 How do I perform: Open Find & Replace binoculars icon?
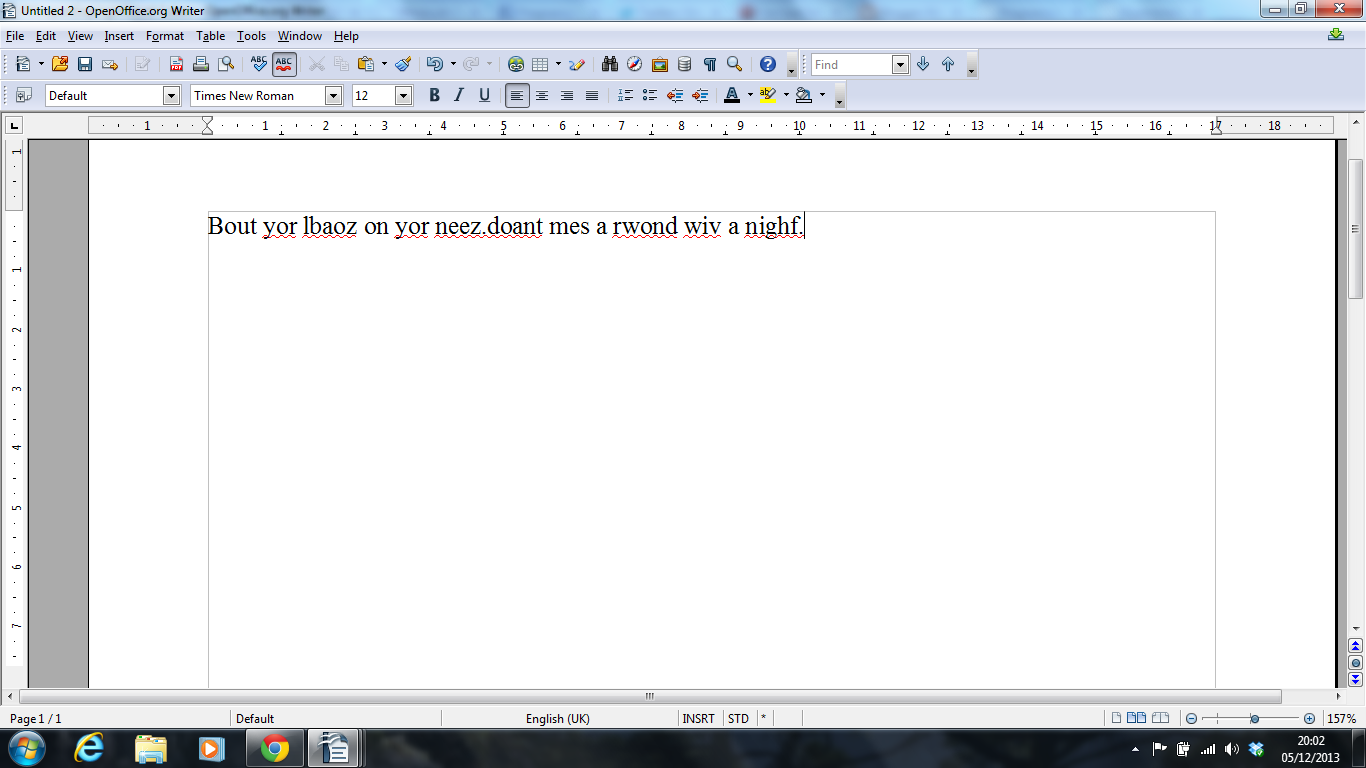coord(609,64)
